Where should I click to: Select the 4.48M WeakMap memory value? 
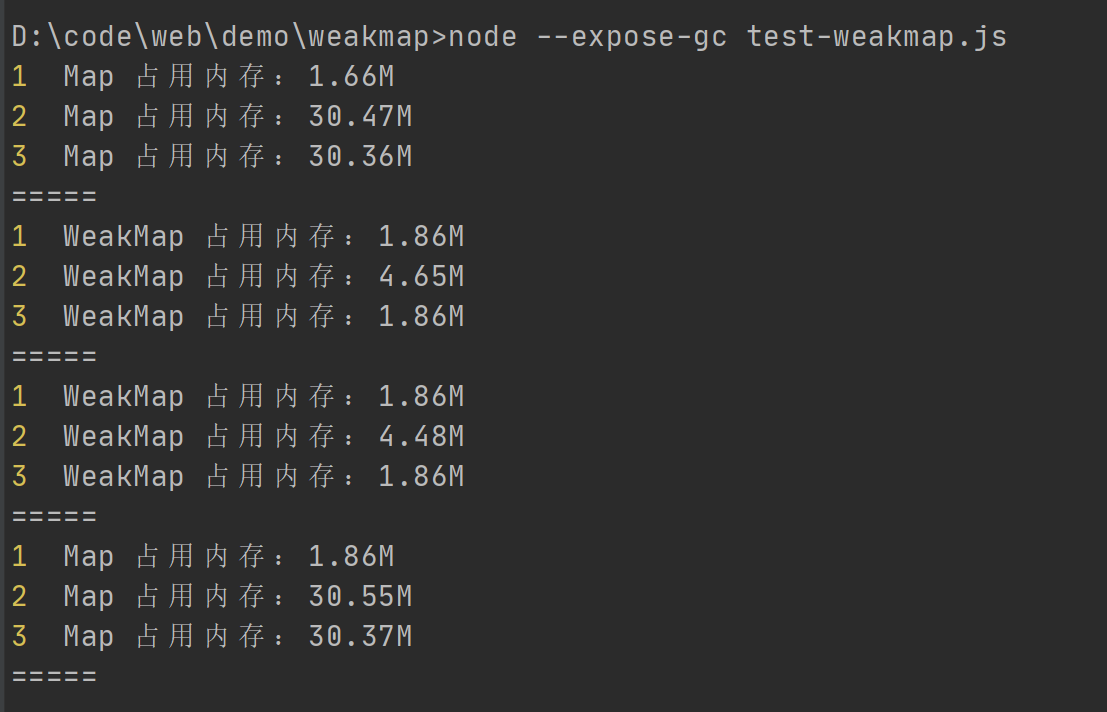coord(421,437)
